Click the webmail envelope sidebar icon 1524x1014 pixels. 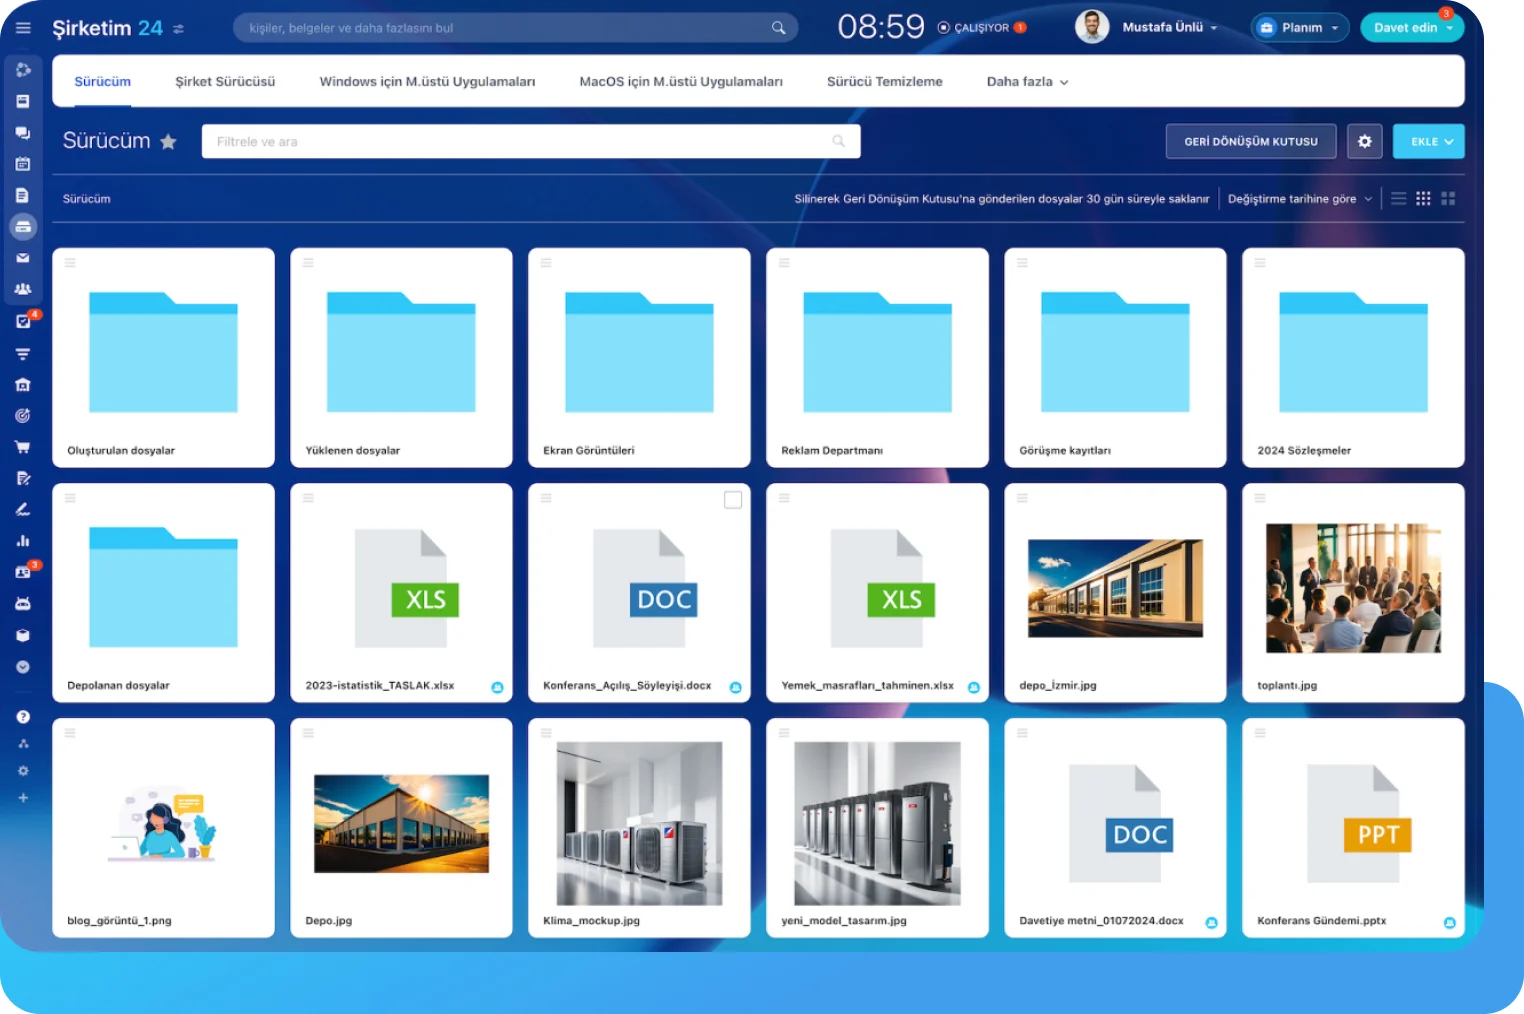coord(23,258)
